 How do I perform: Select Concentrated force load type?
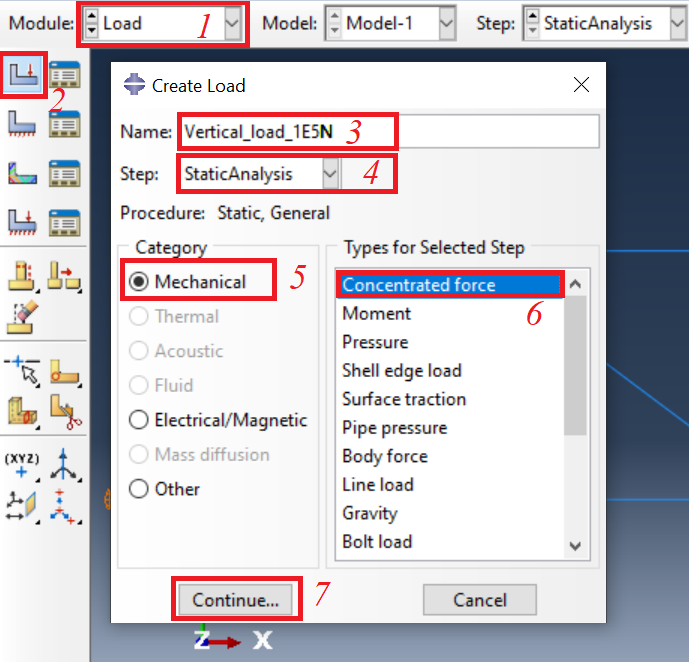click(450, 285)
